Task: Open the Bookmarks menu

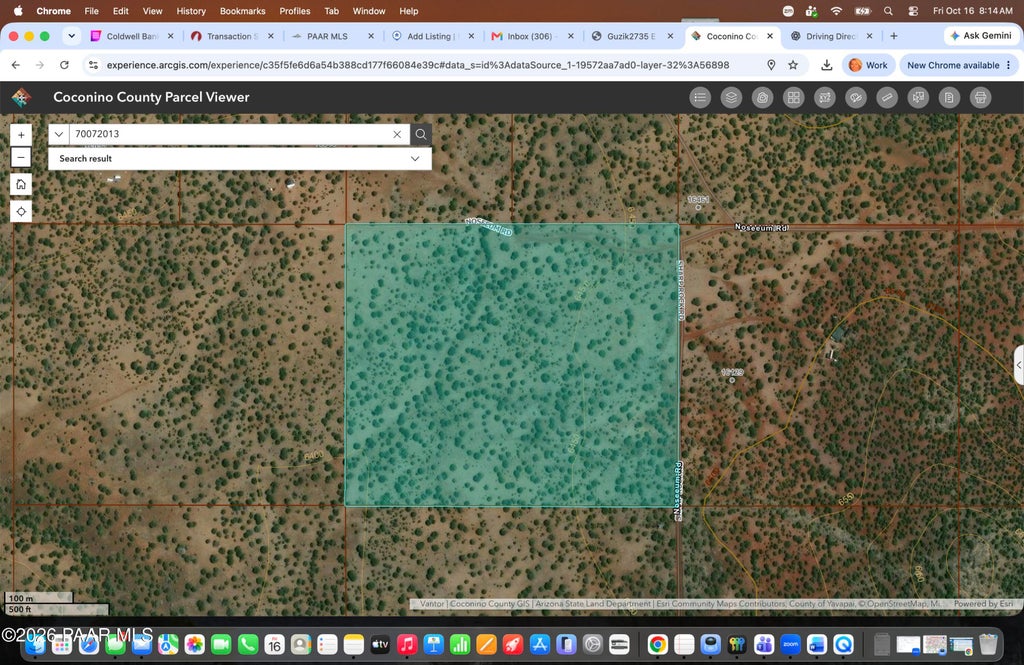Action: [x=242, y=10]
